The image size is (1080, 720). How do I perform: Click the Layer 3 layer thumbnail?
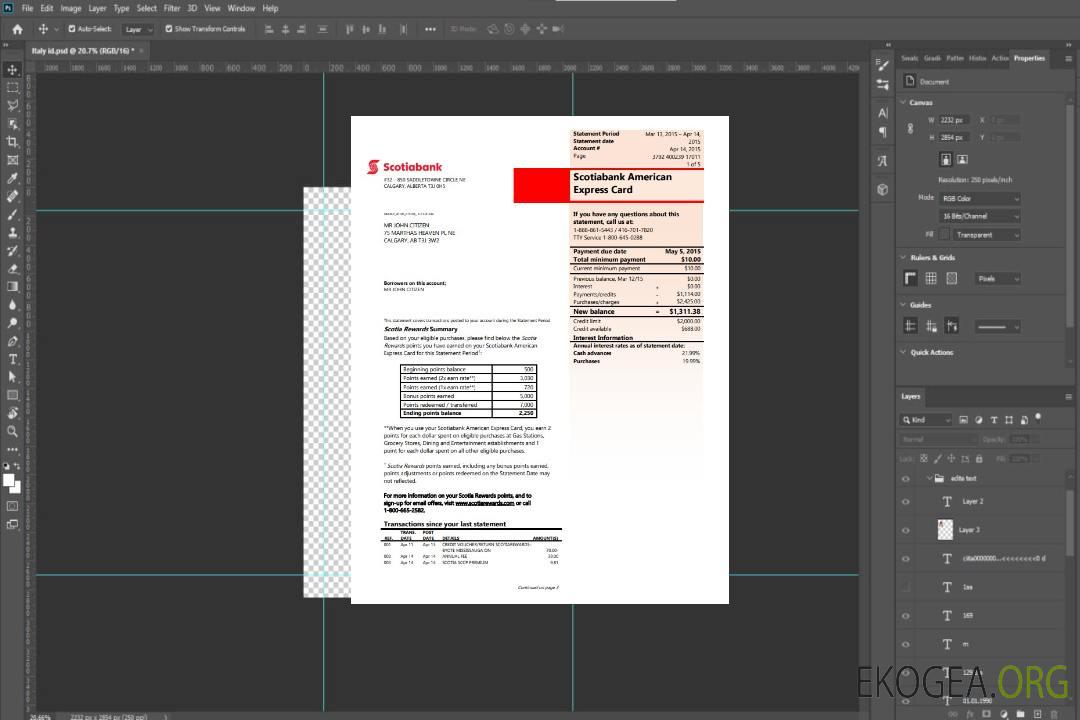pyautogui.click(x=946, y=530)
